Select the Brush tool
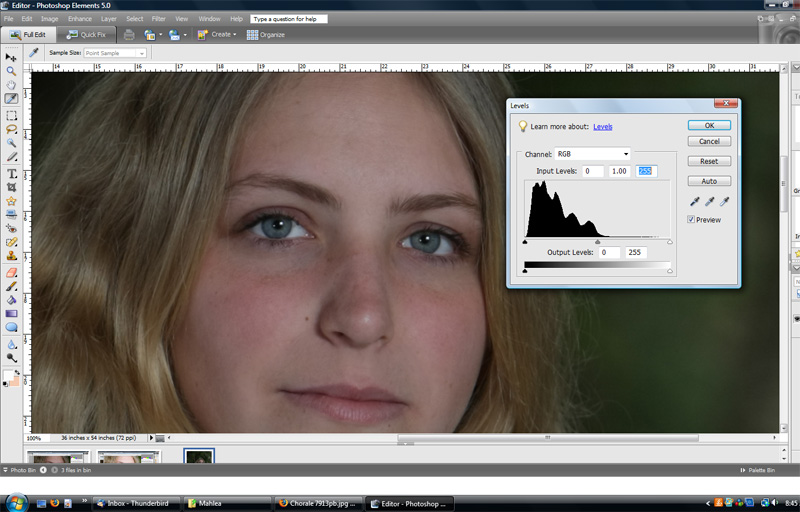800x512 pixels. (11, 287)
